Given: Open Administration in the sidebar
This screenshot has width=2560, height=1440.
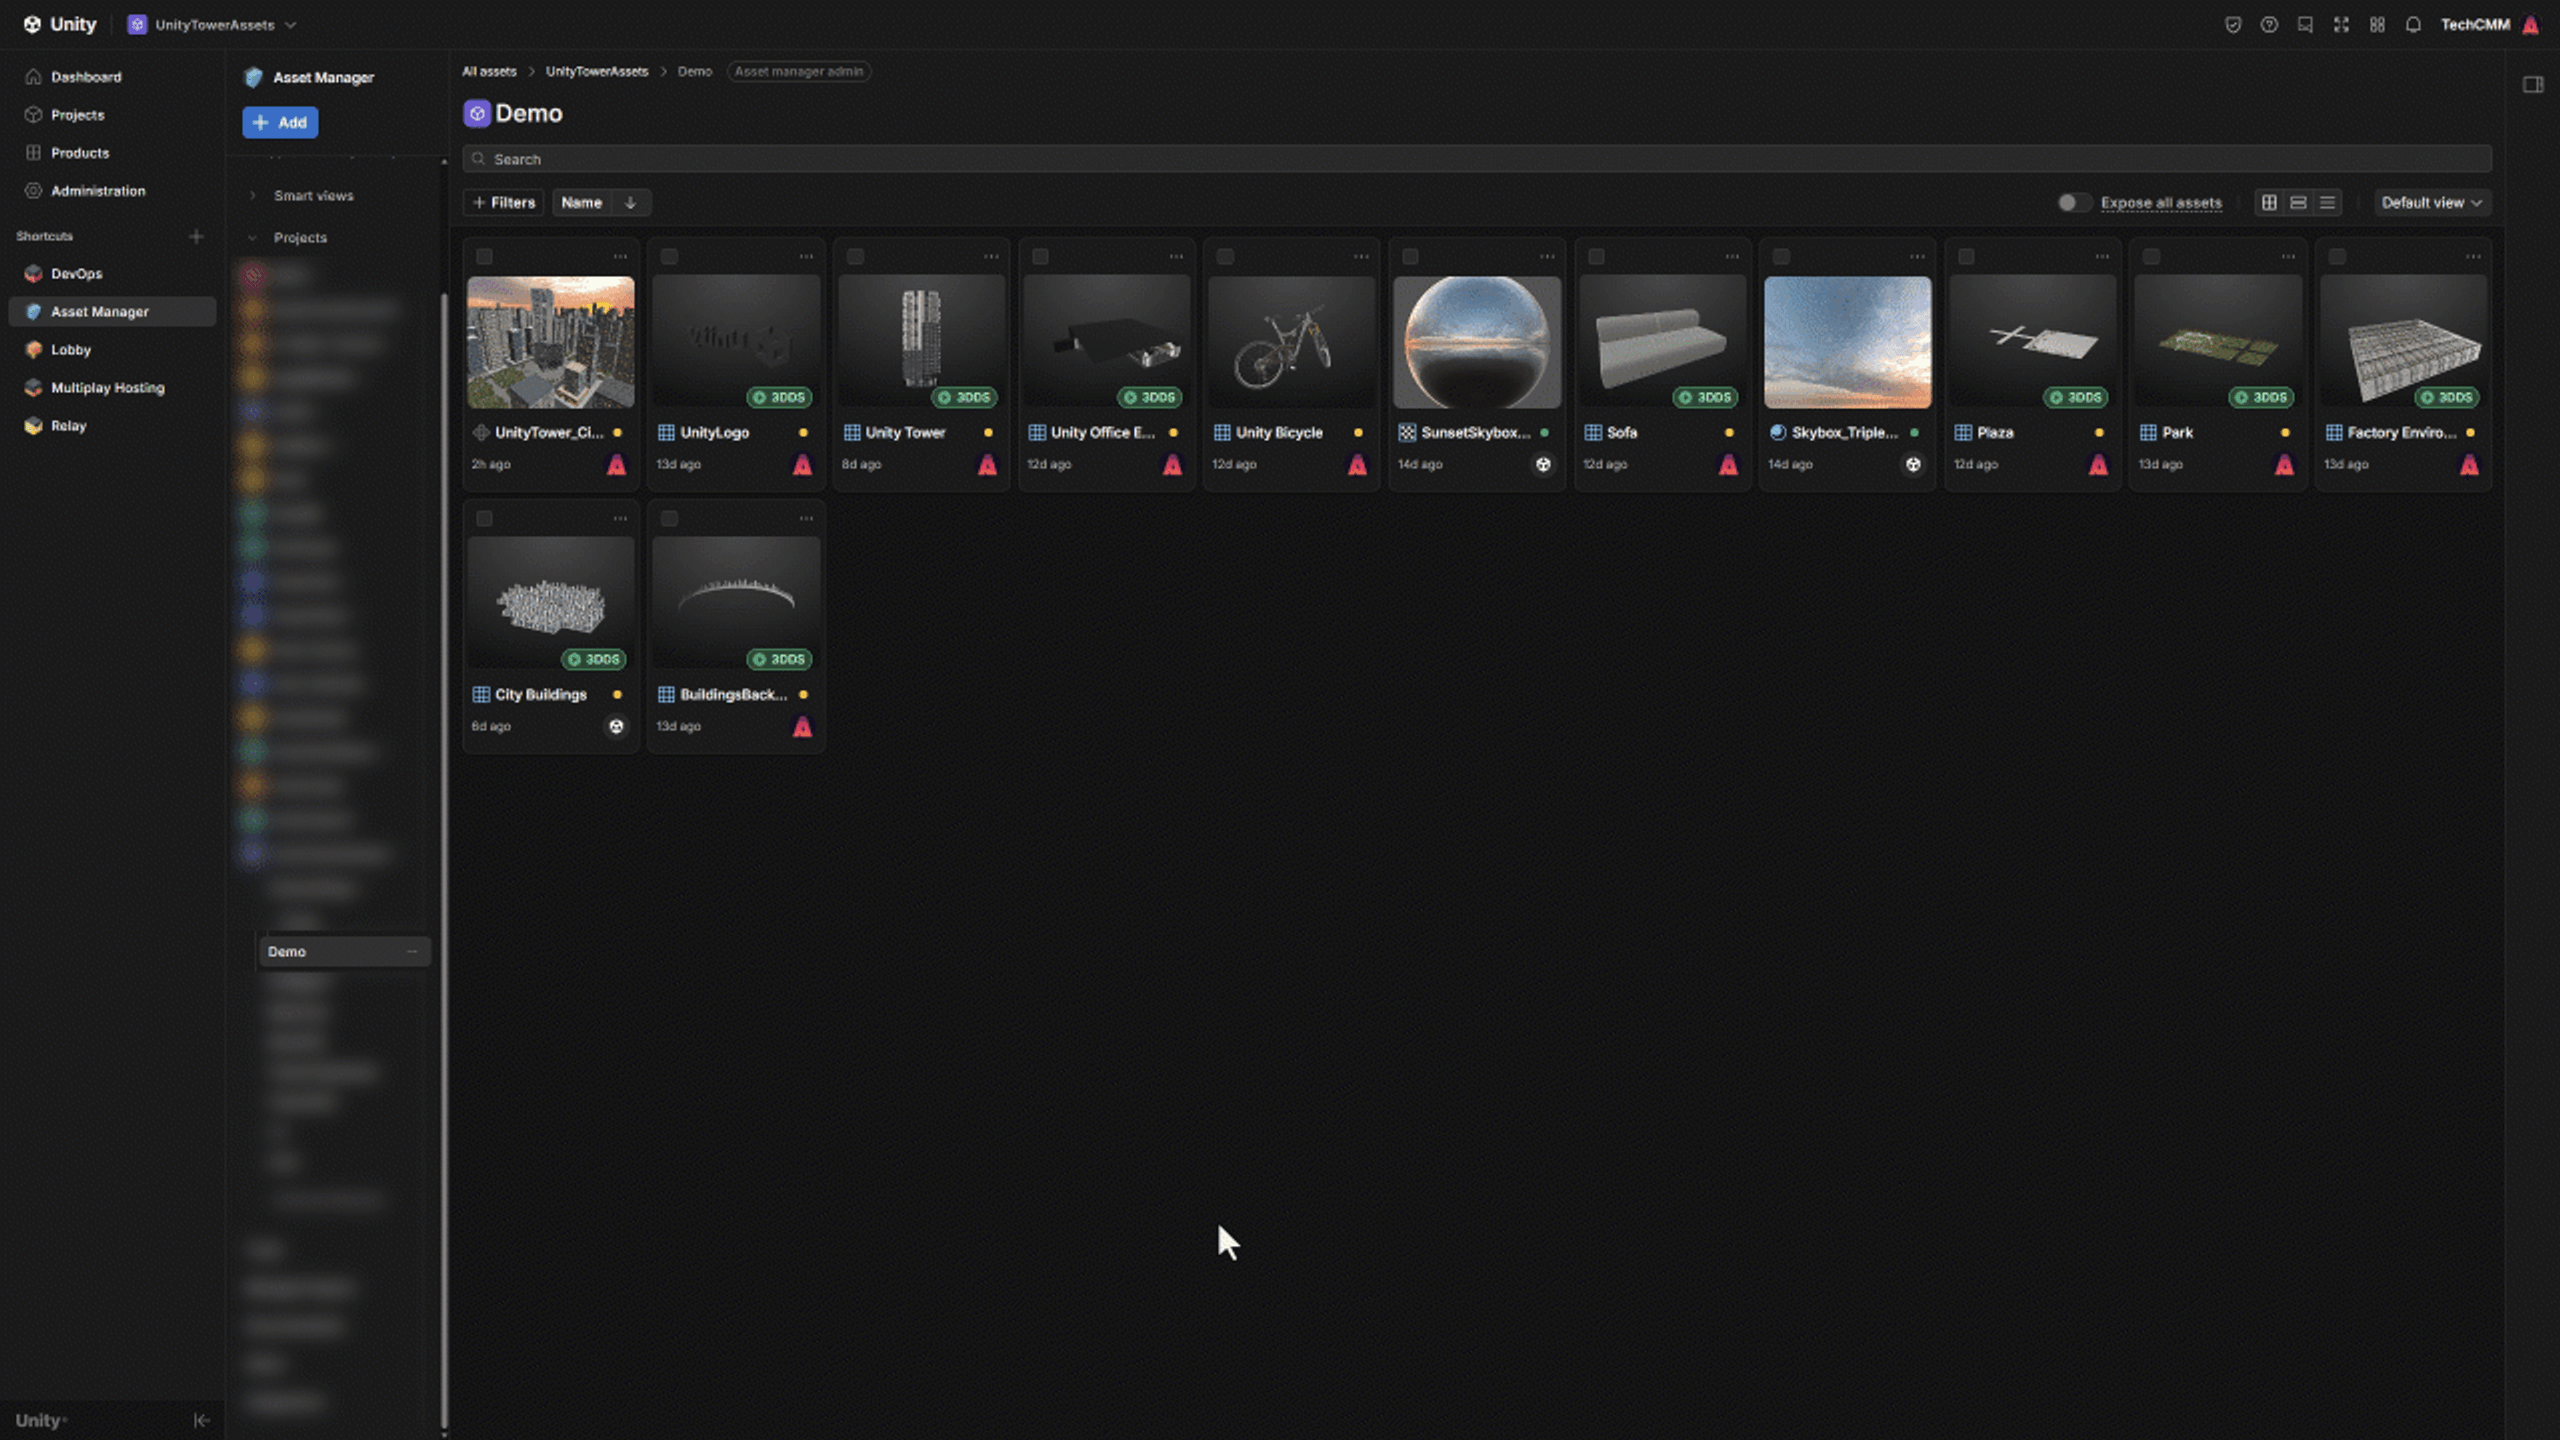Looking at the screenshot, I should point(98,191).
